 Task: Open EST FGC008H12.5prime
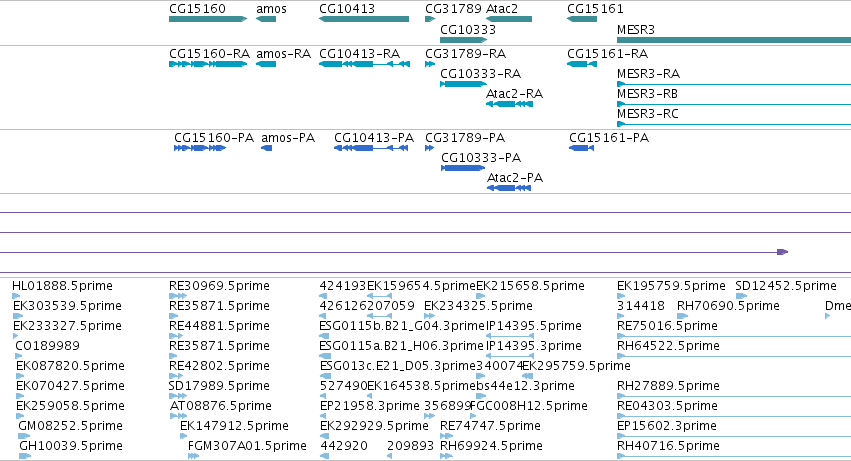(x=529, y=406)
